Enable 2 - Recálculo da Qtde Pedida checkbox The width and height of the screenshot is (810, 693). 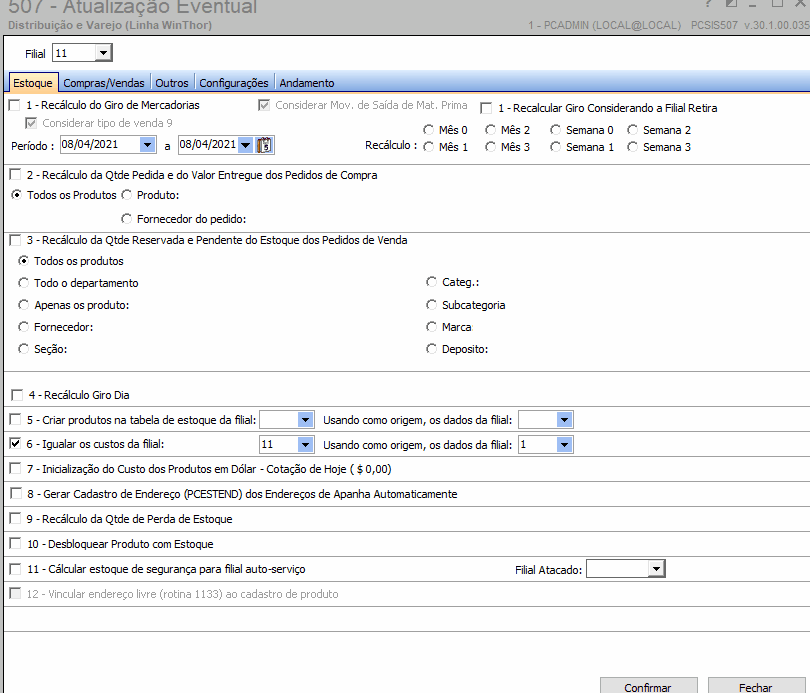coord(15,175)
